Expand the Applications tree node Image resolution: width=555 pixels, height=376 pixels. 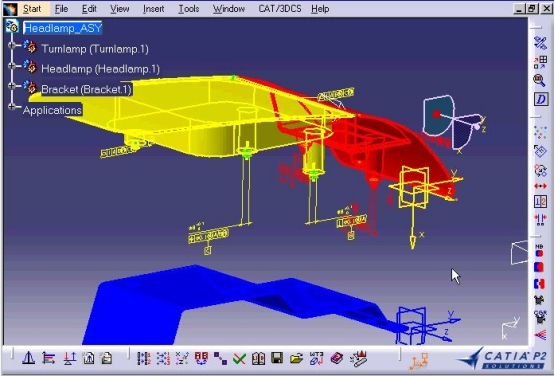tap(12, 106)
